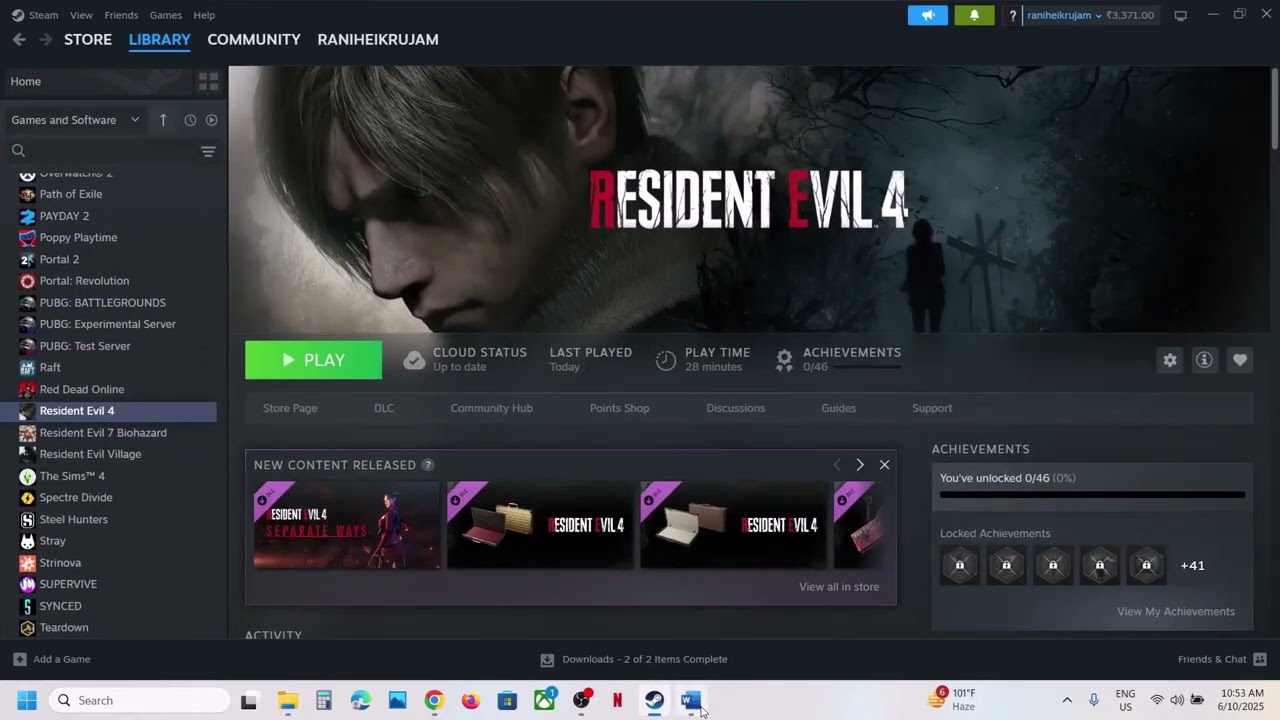Dismiss the New Content Released panel

pos(884,465)
